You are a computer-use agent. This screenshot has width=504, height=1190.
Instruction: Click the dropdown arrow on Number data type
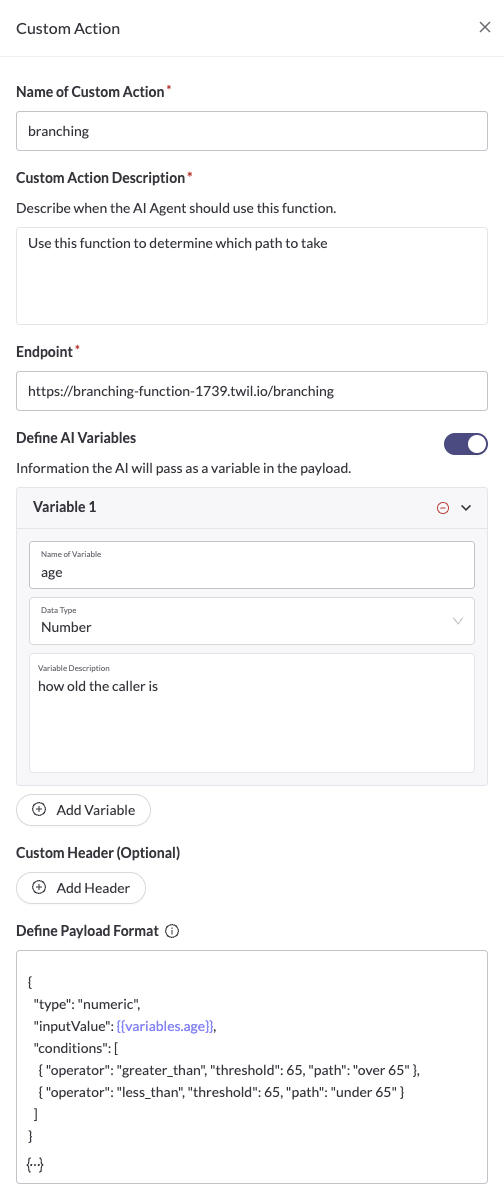pyautogui.click(x=458, y=621)
